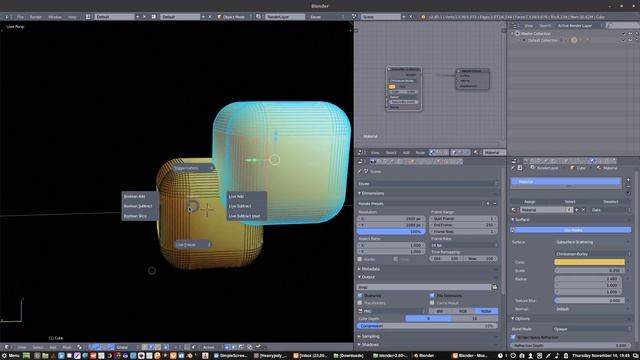Pick Boolean Slice from the popup
The height and width of the screenshot is (360, 640).
click(135, 216)
